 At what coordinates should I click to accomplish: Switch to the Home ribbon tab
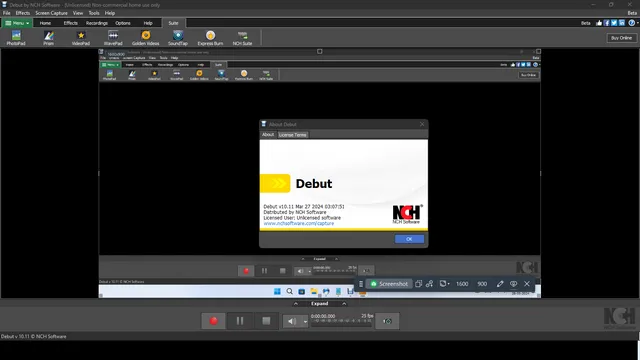point(45,23)
